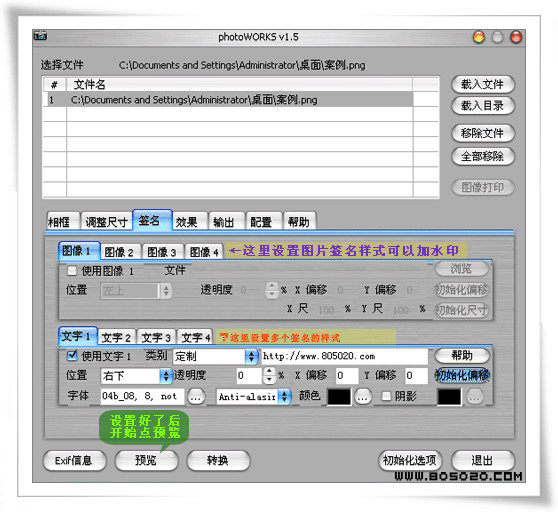
Task: Select the 图像 3 tab
Action: point(162,252)
